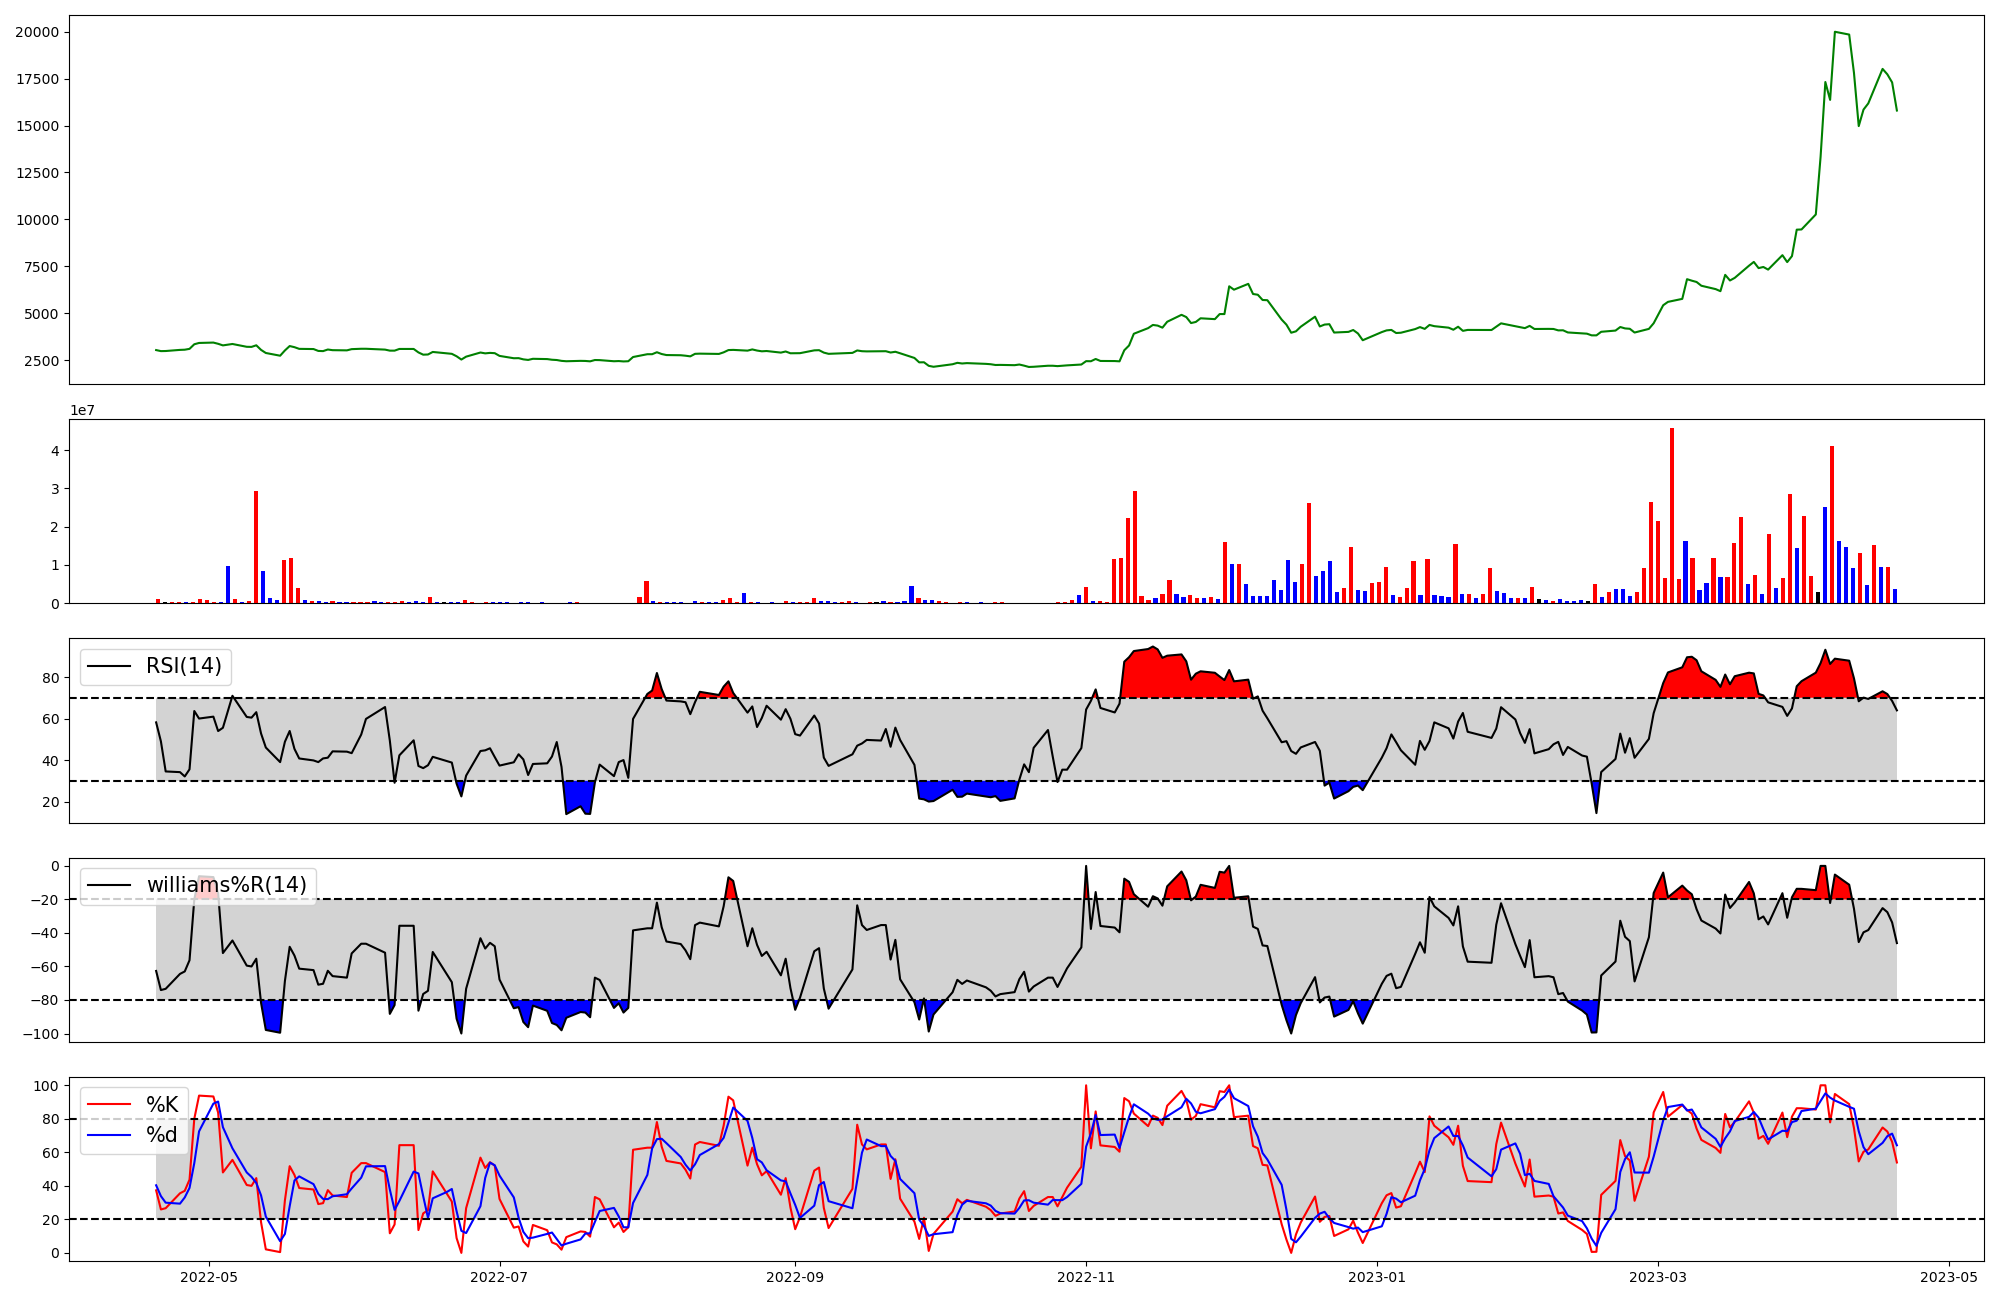Click the −40 tick on Williams %R axis
This screenshot has height=1300, width=2000.
[x=44, y=933]
